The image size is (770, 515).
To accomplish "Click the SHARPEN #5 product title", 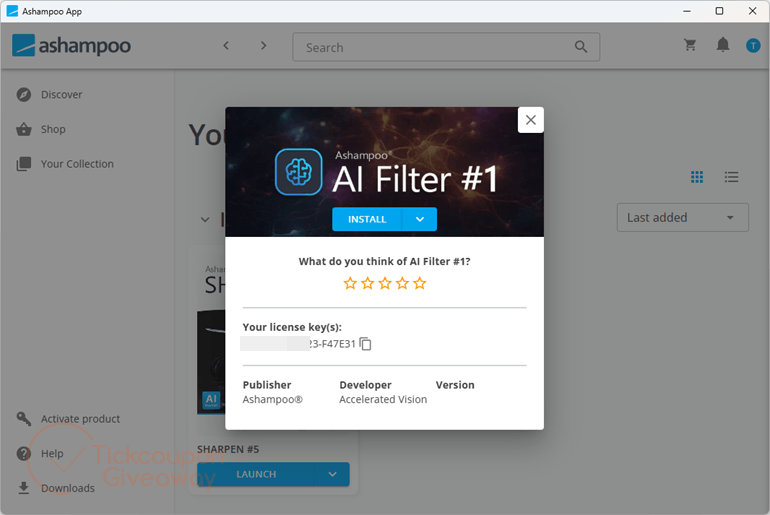I will (228, 449).
